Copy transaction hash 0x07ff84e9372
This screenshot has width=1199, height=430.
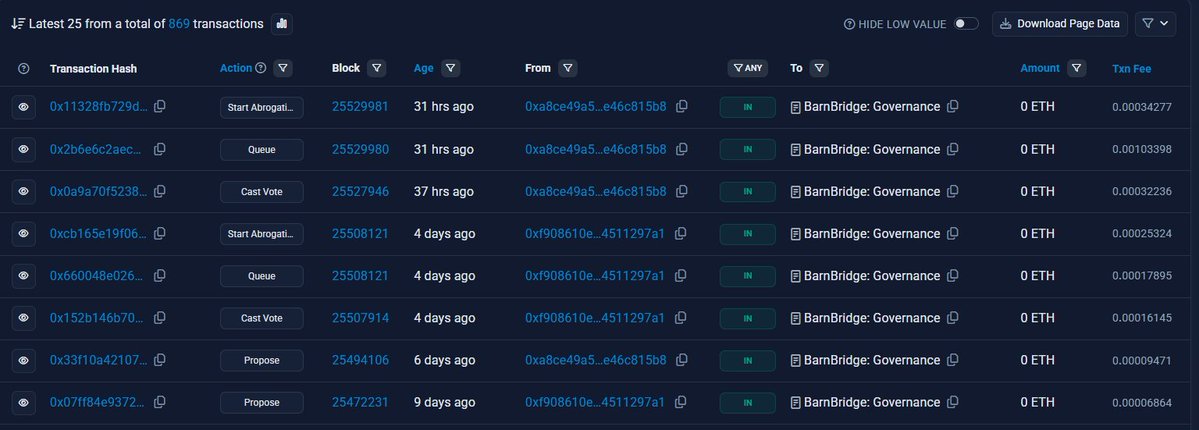click(160, 402)
